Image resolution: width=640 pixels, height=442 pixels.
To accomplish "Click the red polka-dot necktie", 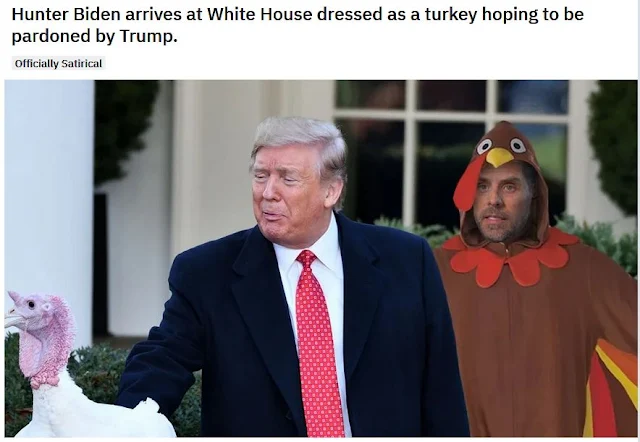I will (x=318, y=343).
